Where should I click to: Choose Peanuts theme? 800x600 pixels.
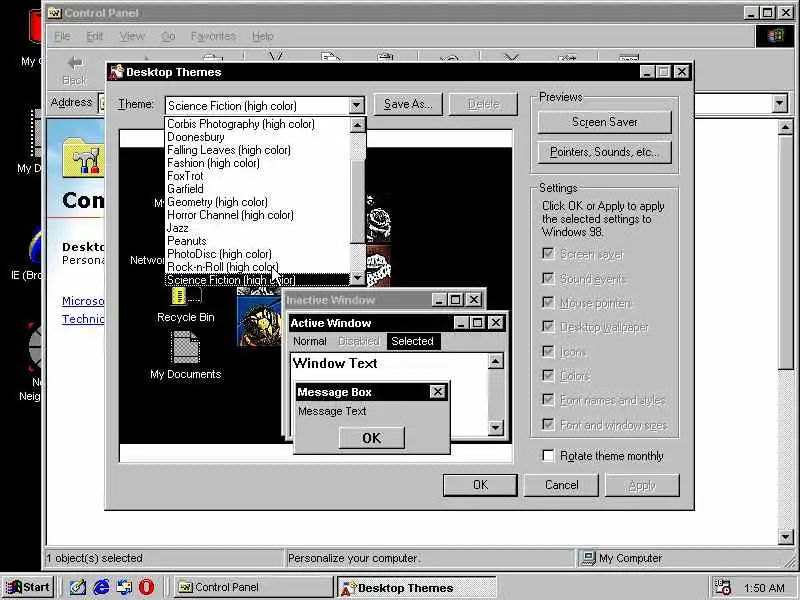pos(258,241)
